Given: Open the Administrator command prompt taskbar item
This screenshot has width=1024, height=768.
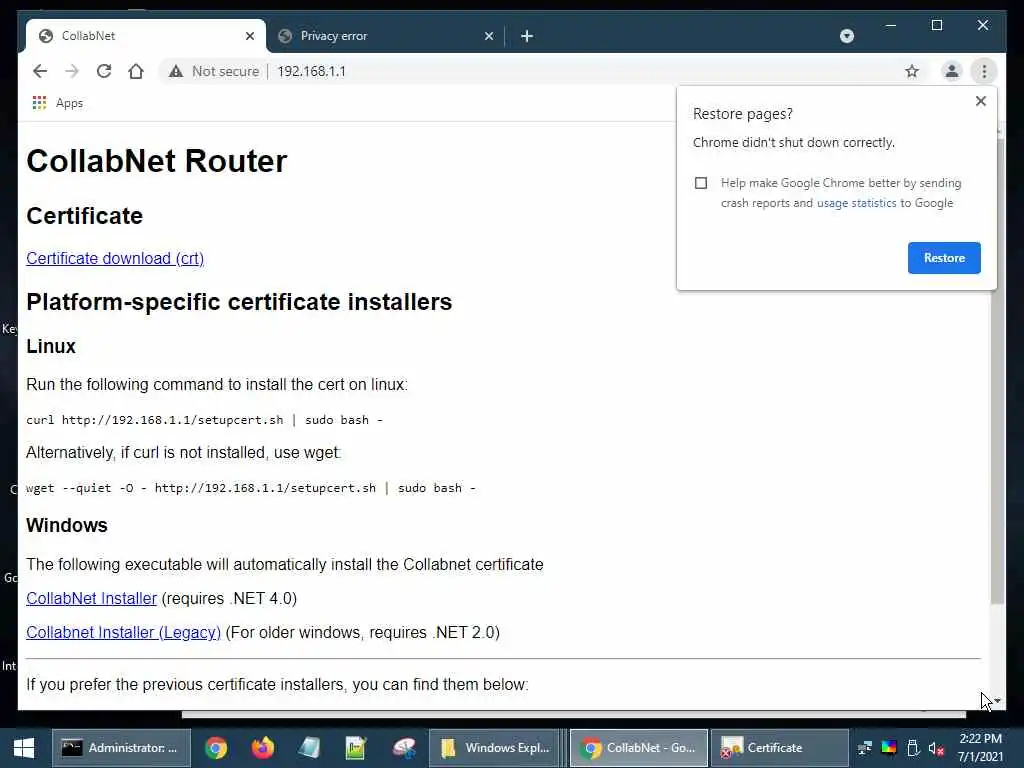Looking at the screenshot, I should coord(121,748).
